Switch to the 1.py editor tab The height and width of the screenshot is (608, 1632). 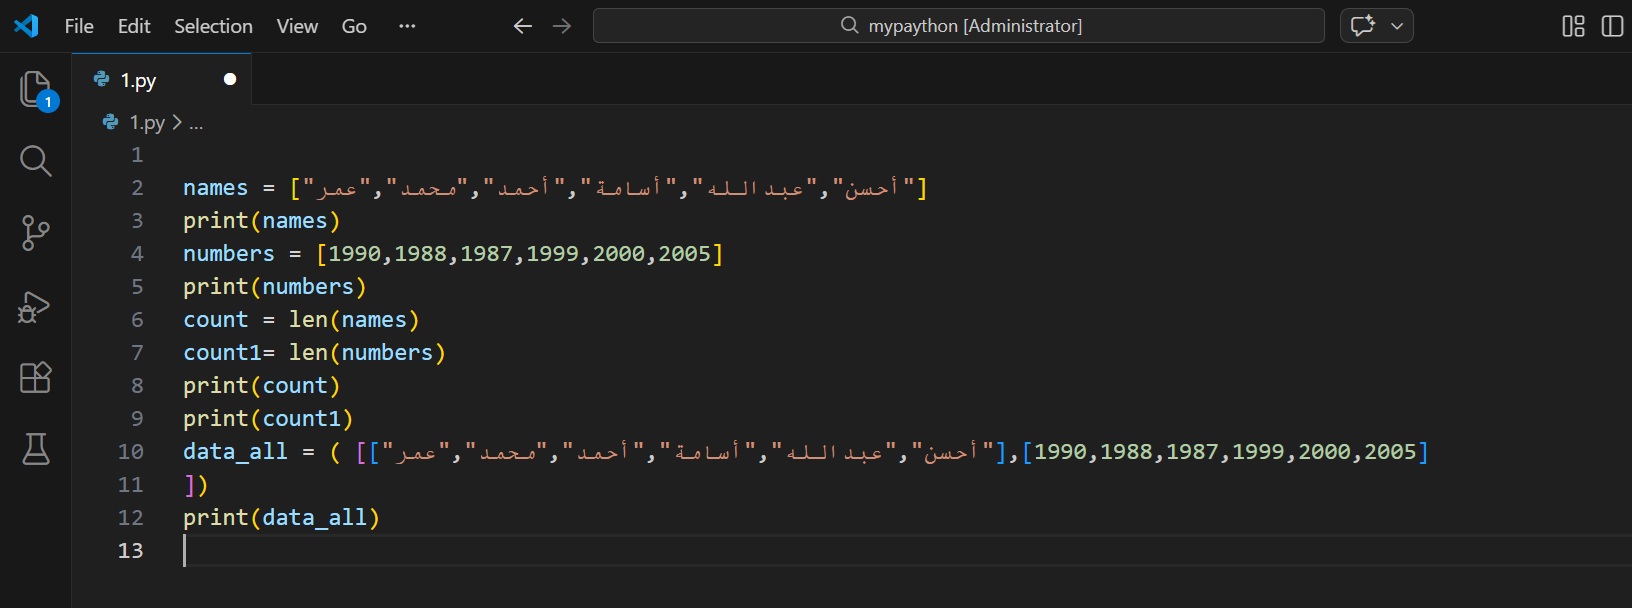click(139, 80)
